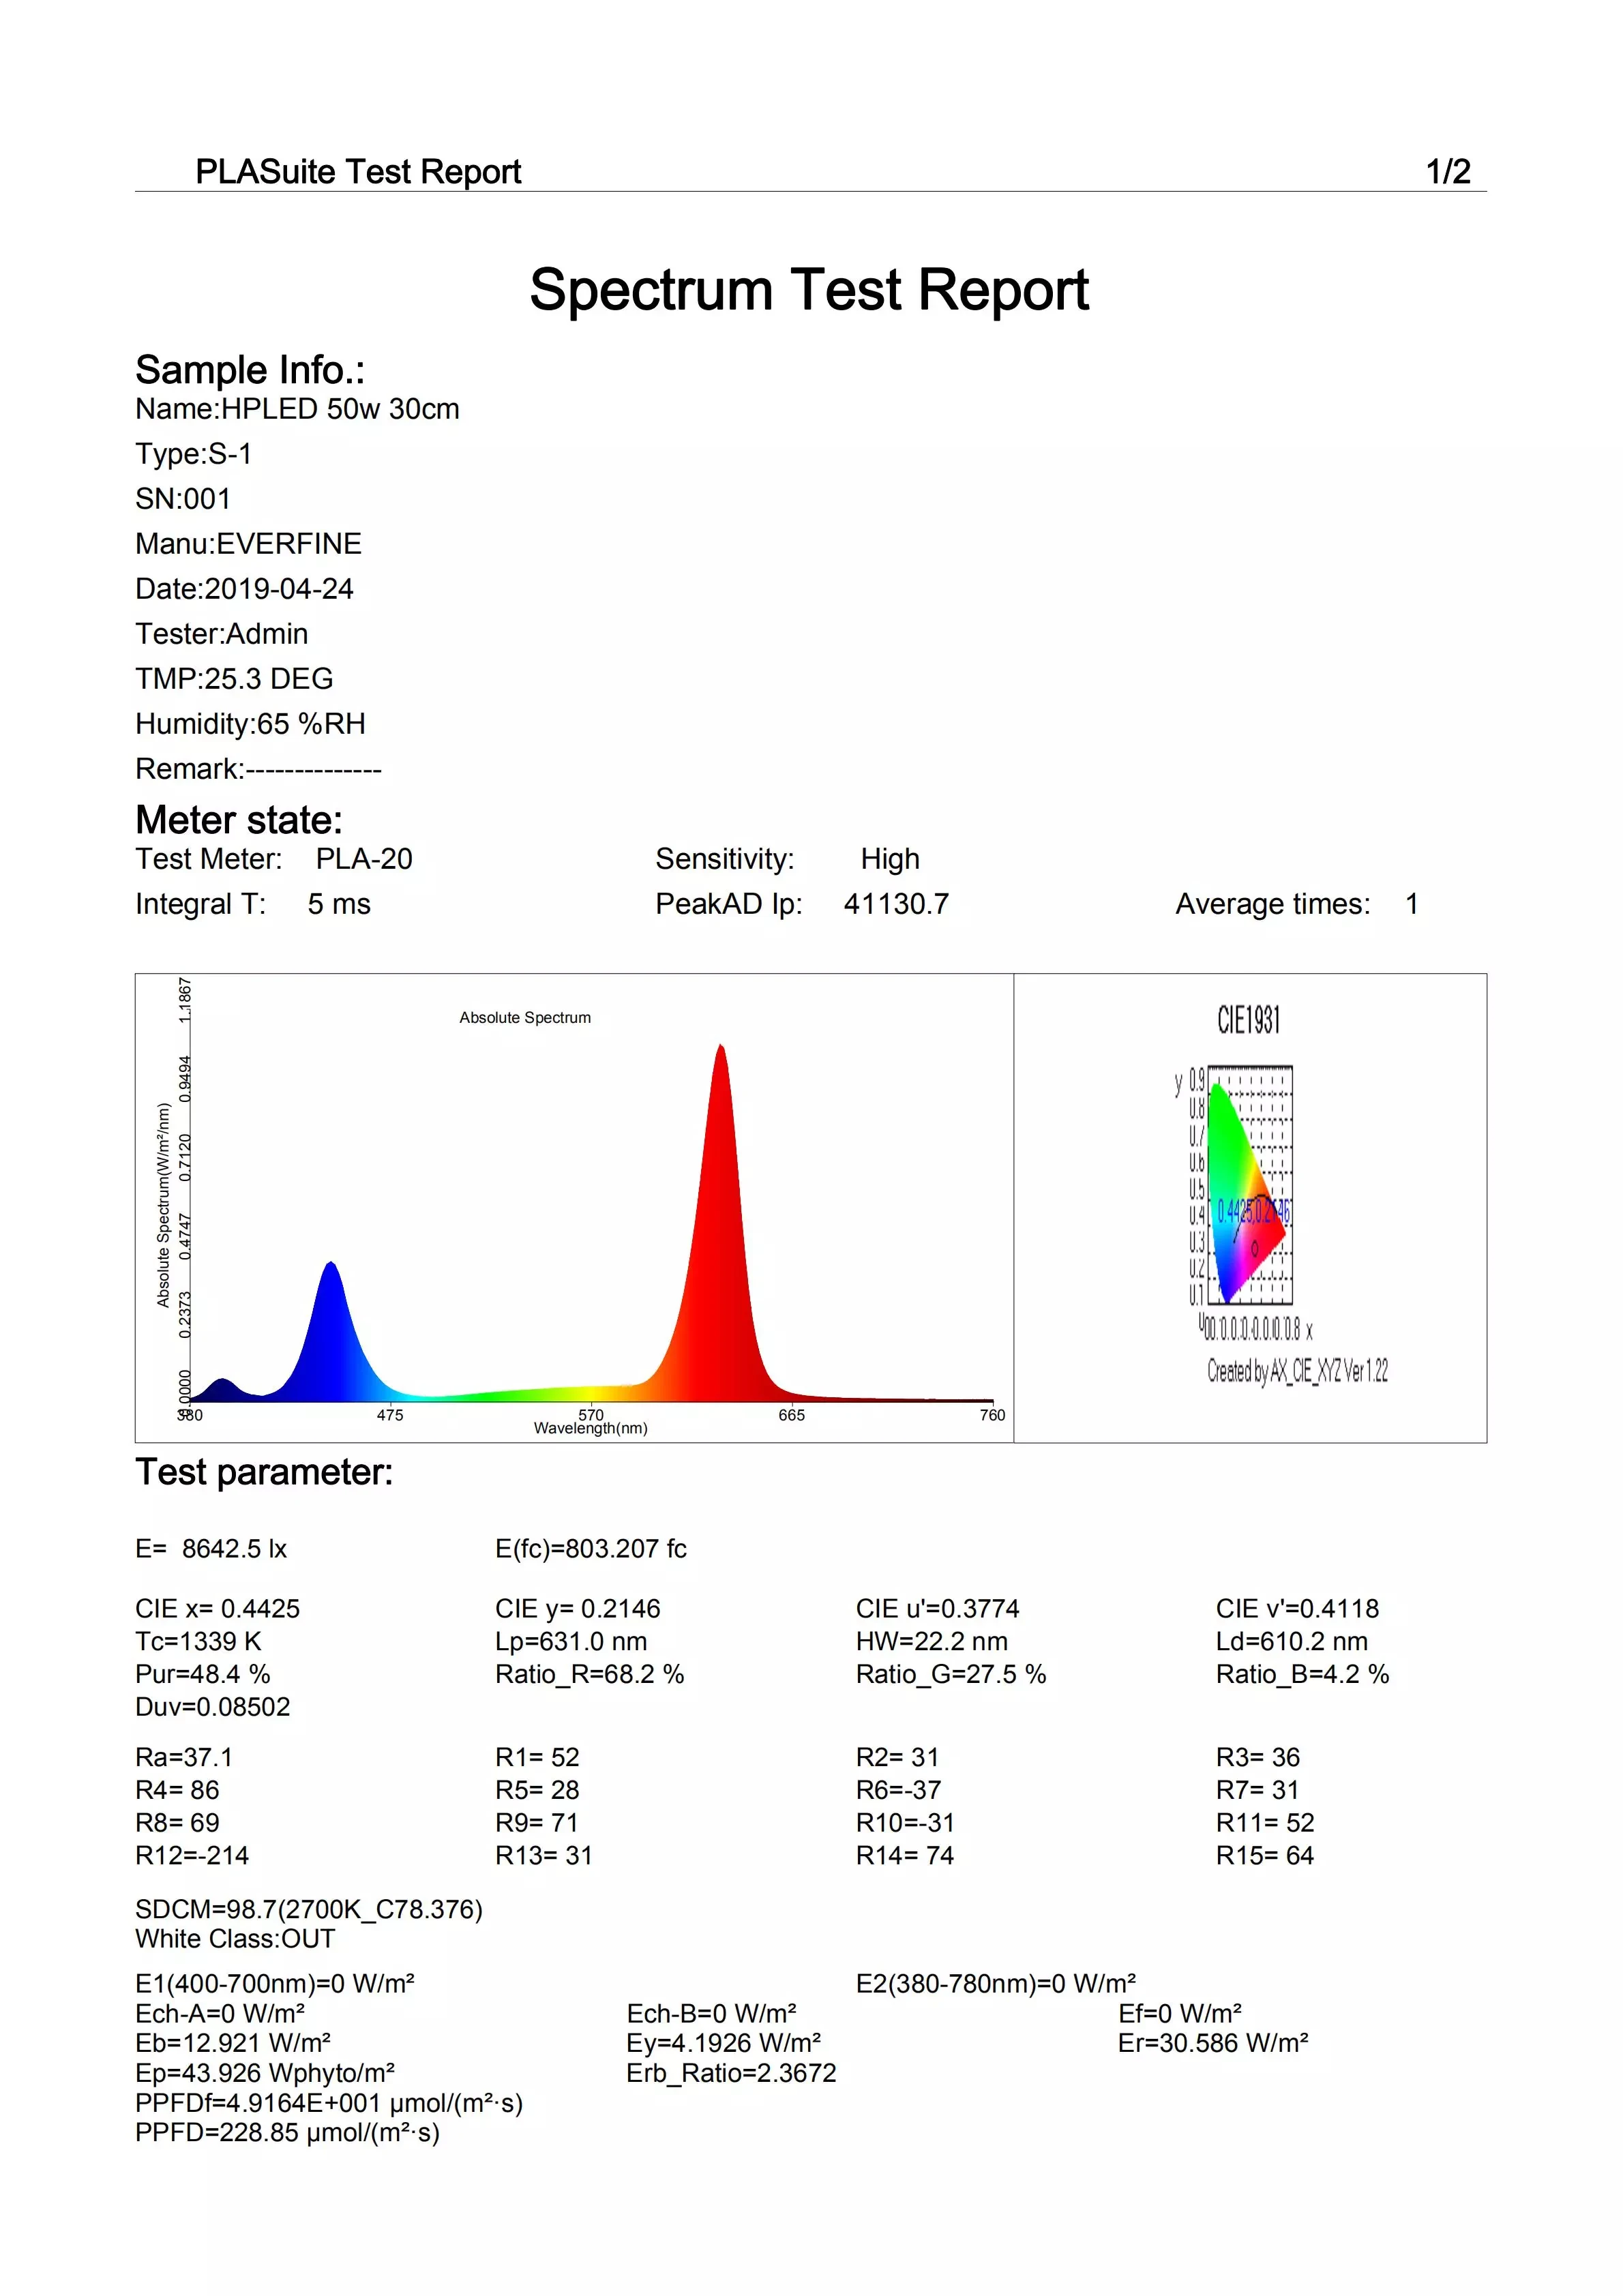Click the Absolute Spectrum chart title
Screen dimensions: 1623x2296
coord(524,1018)
